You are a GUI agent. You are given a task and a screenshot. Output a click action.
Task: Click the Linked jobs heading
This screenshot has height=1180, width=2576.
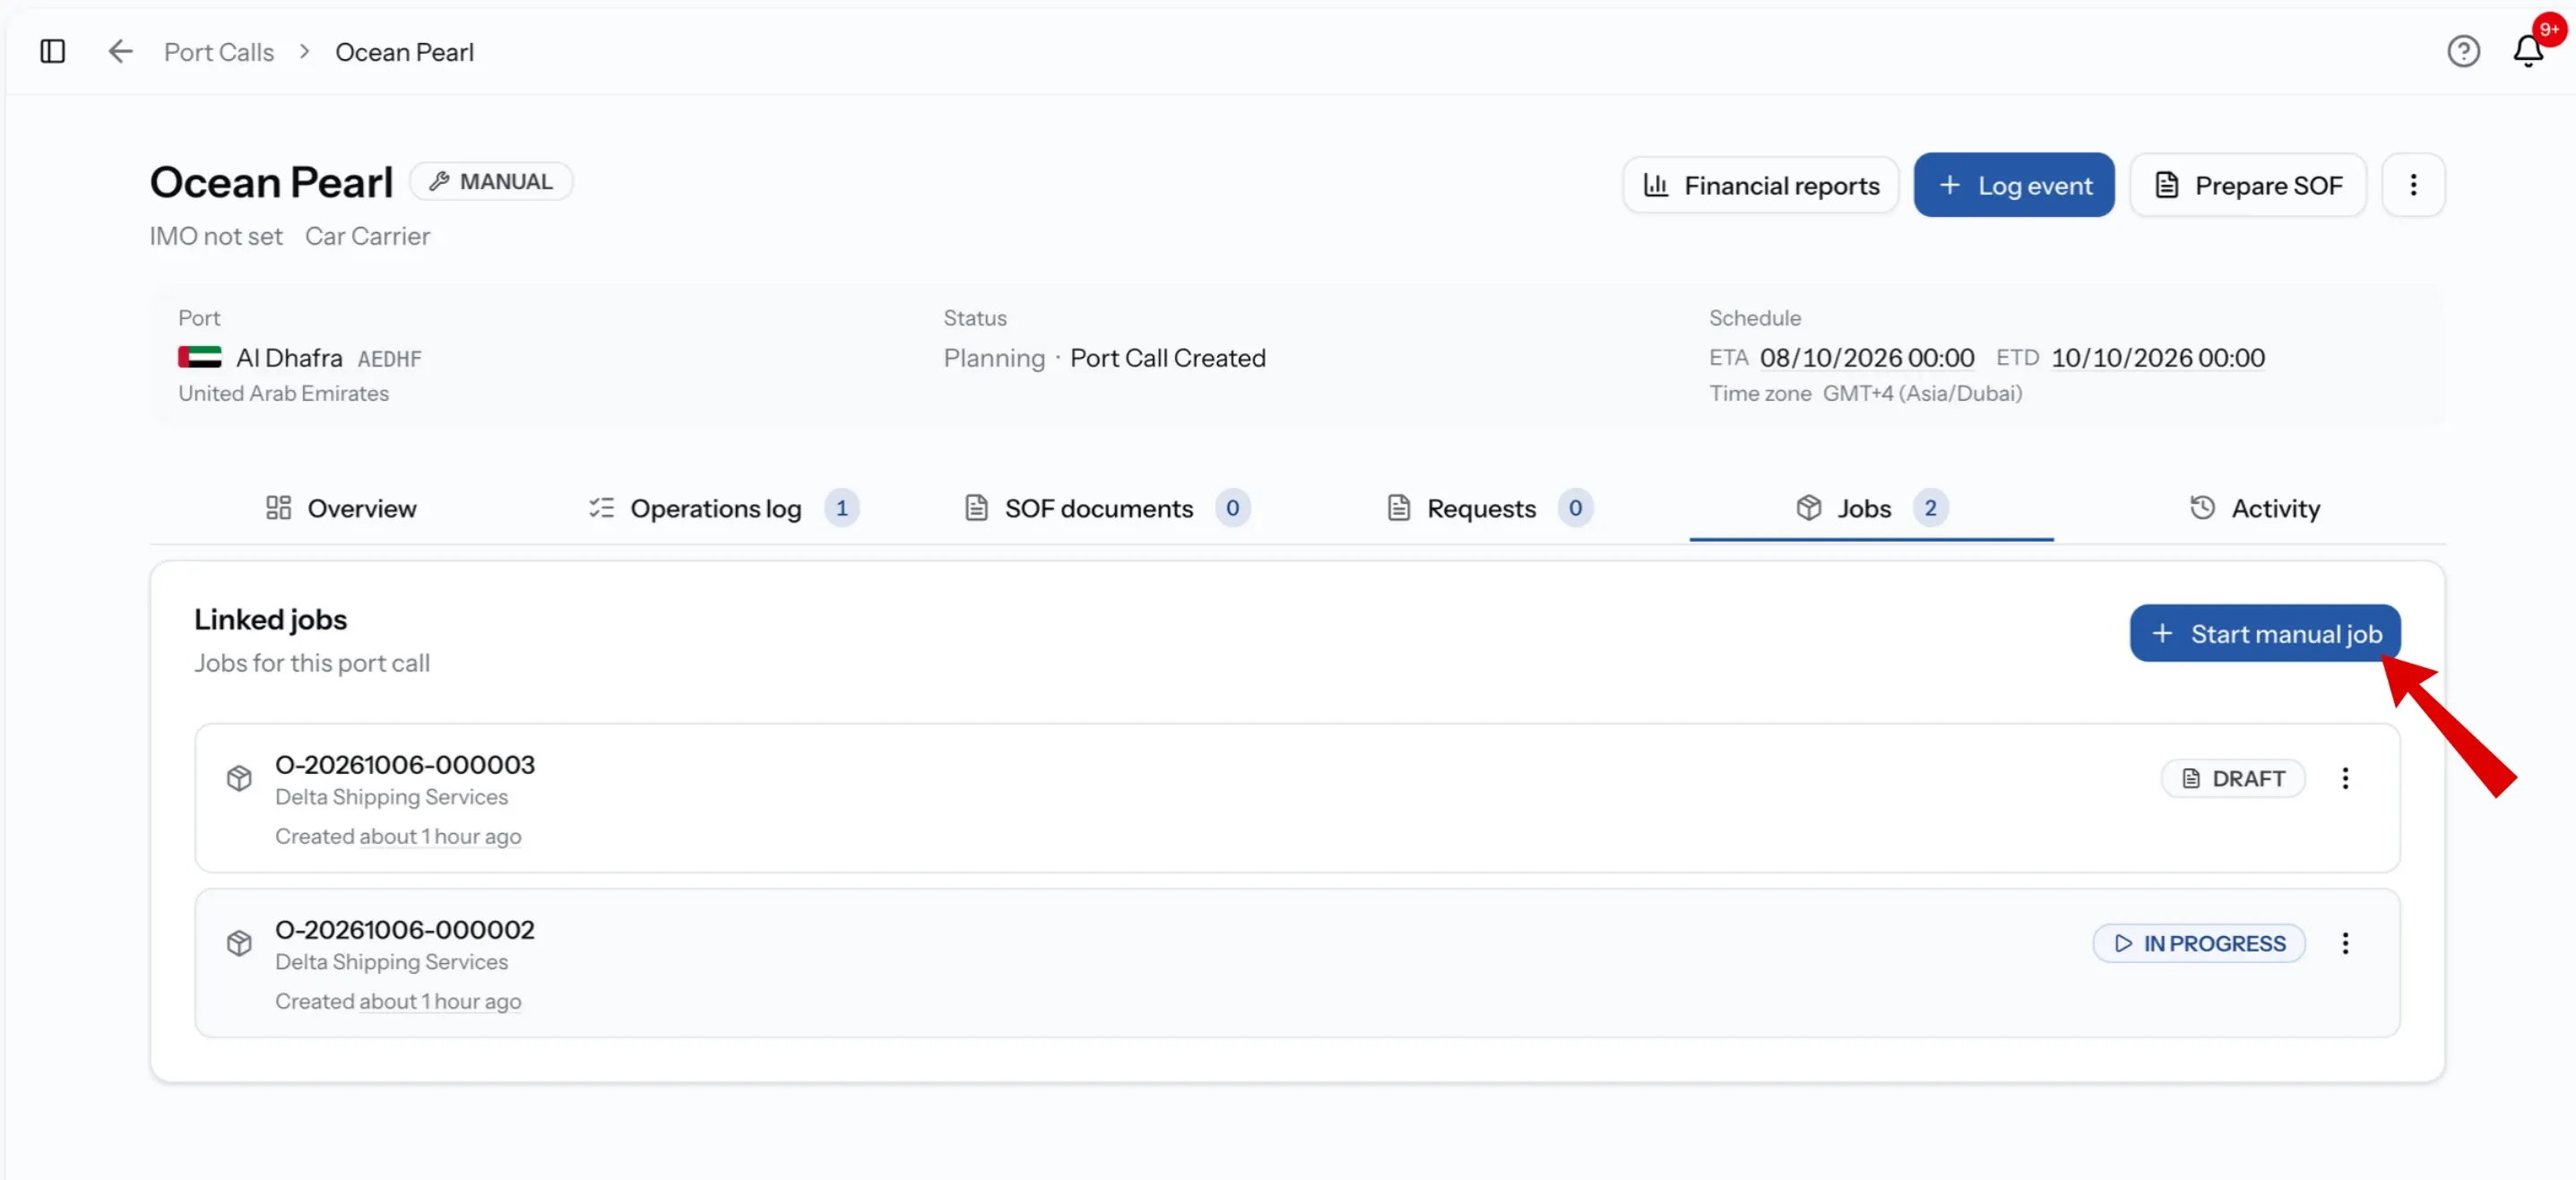click(x=270, y=619)
